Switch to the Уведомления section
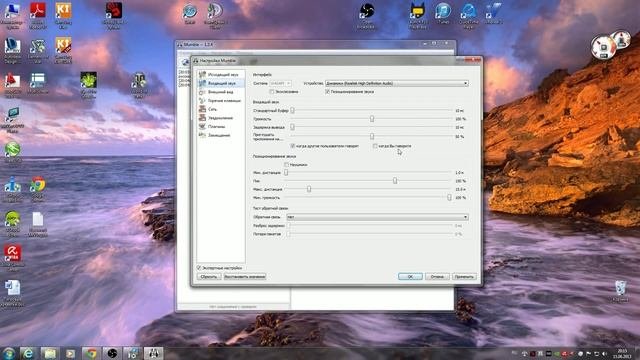This screenshot has width=640, height=360. pyautogui.click(x=221, y=118)
